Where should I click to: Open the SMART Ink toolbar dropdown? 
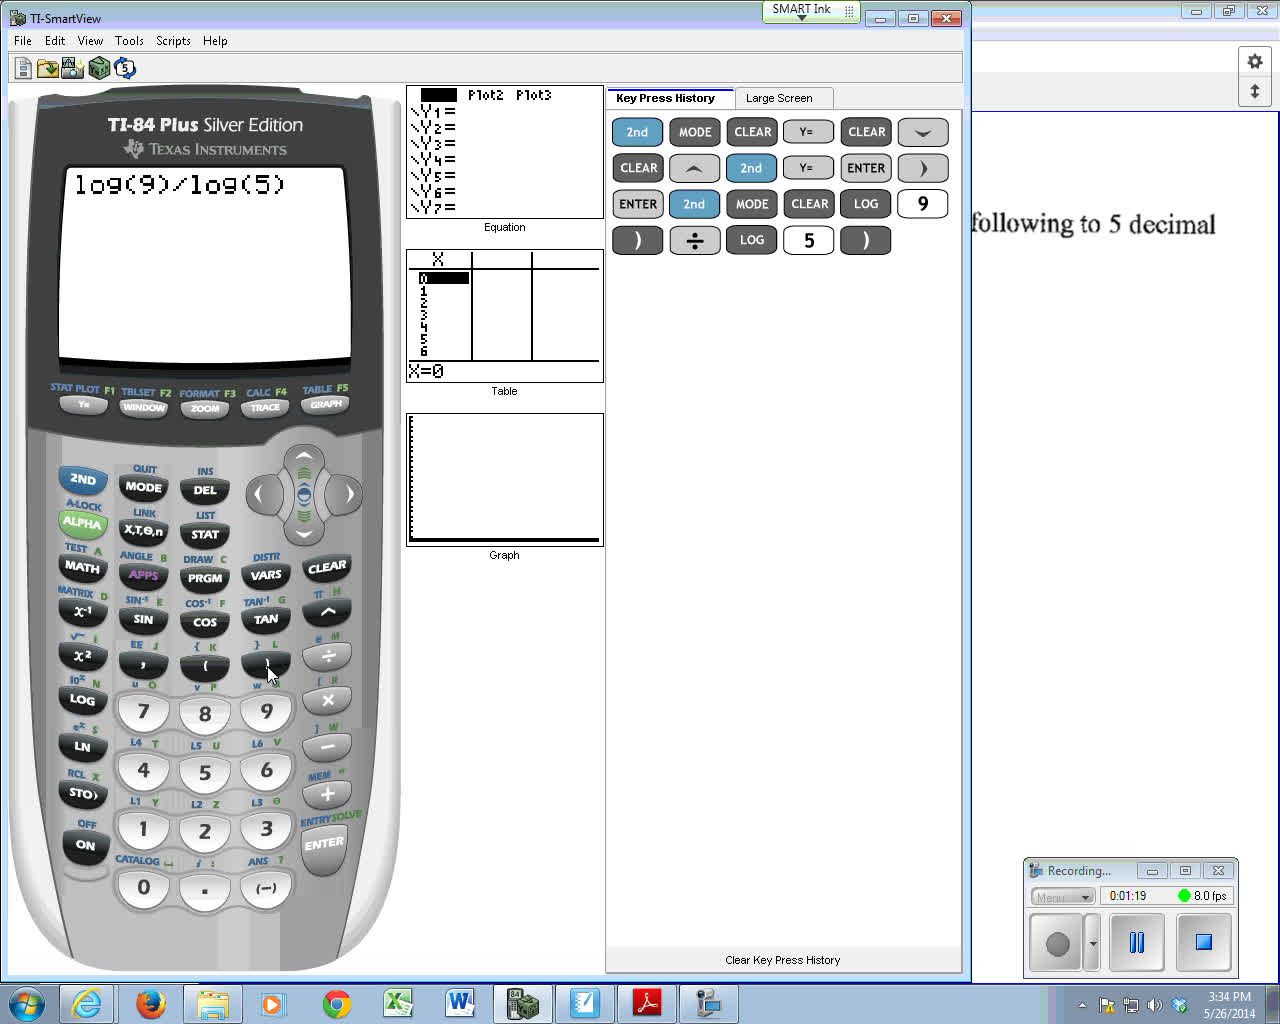coord(802,17)
